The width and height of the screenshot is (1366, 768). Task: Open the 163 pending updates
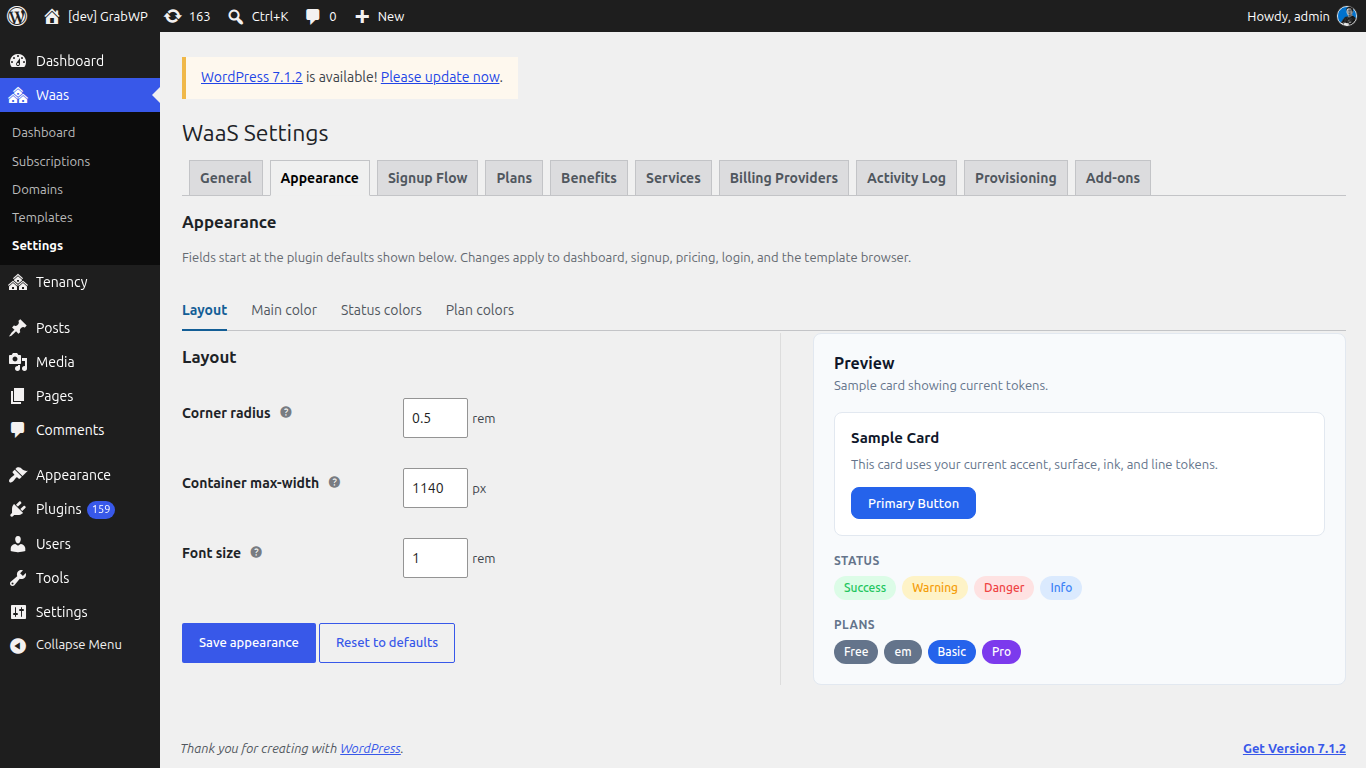[187, 16]
